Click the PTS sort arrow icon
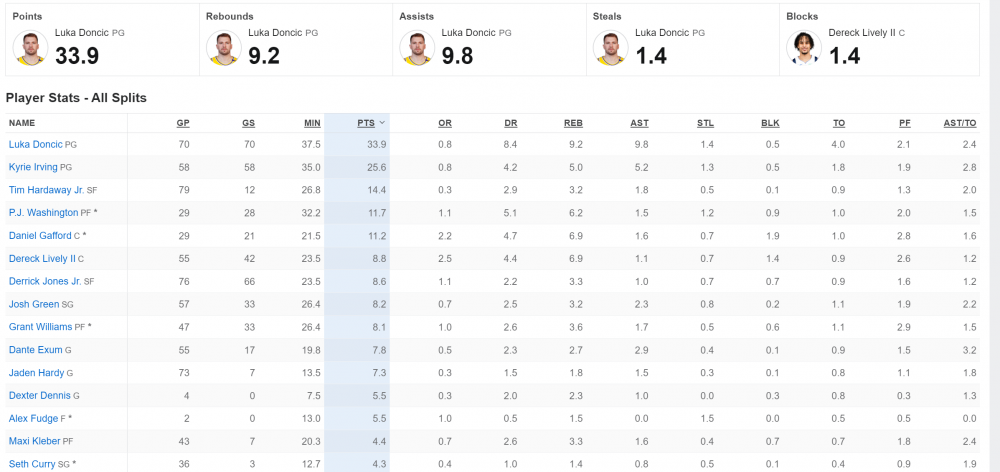Image resolution: width=1000 pixels, height=472 pixels. pos(382,122)
